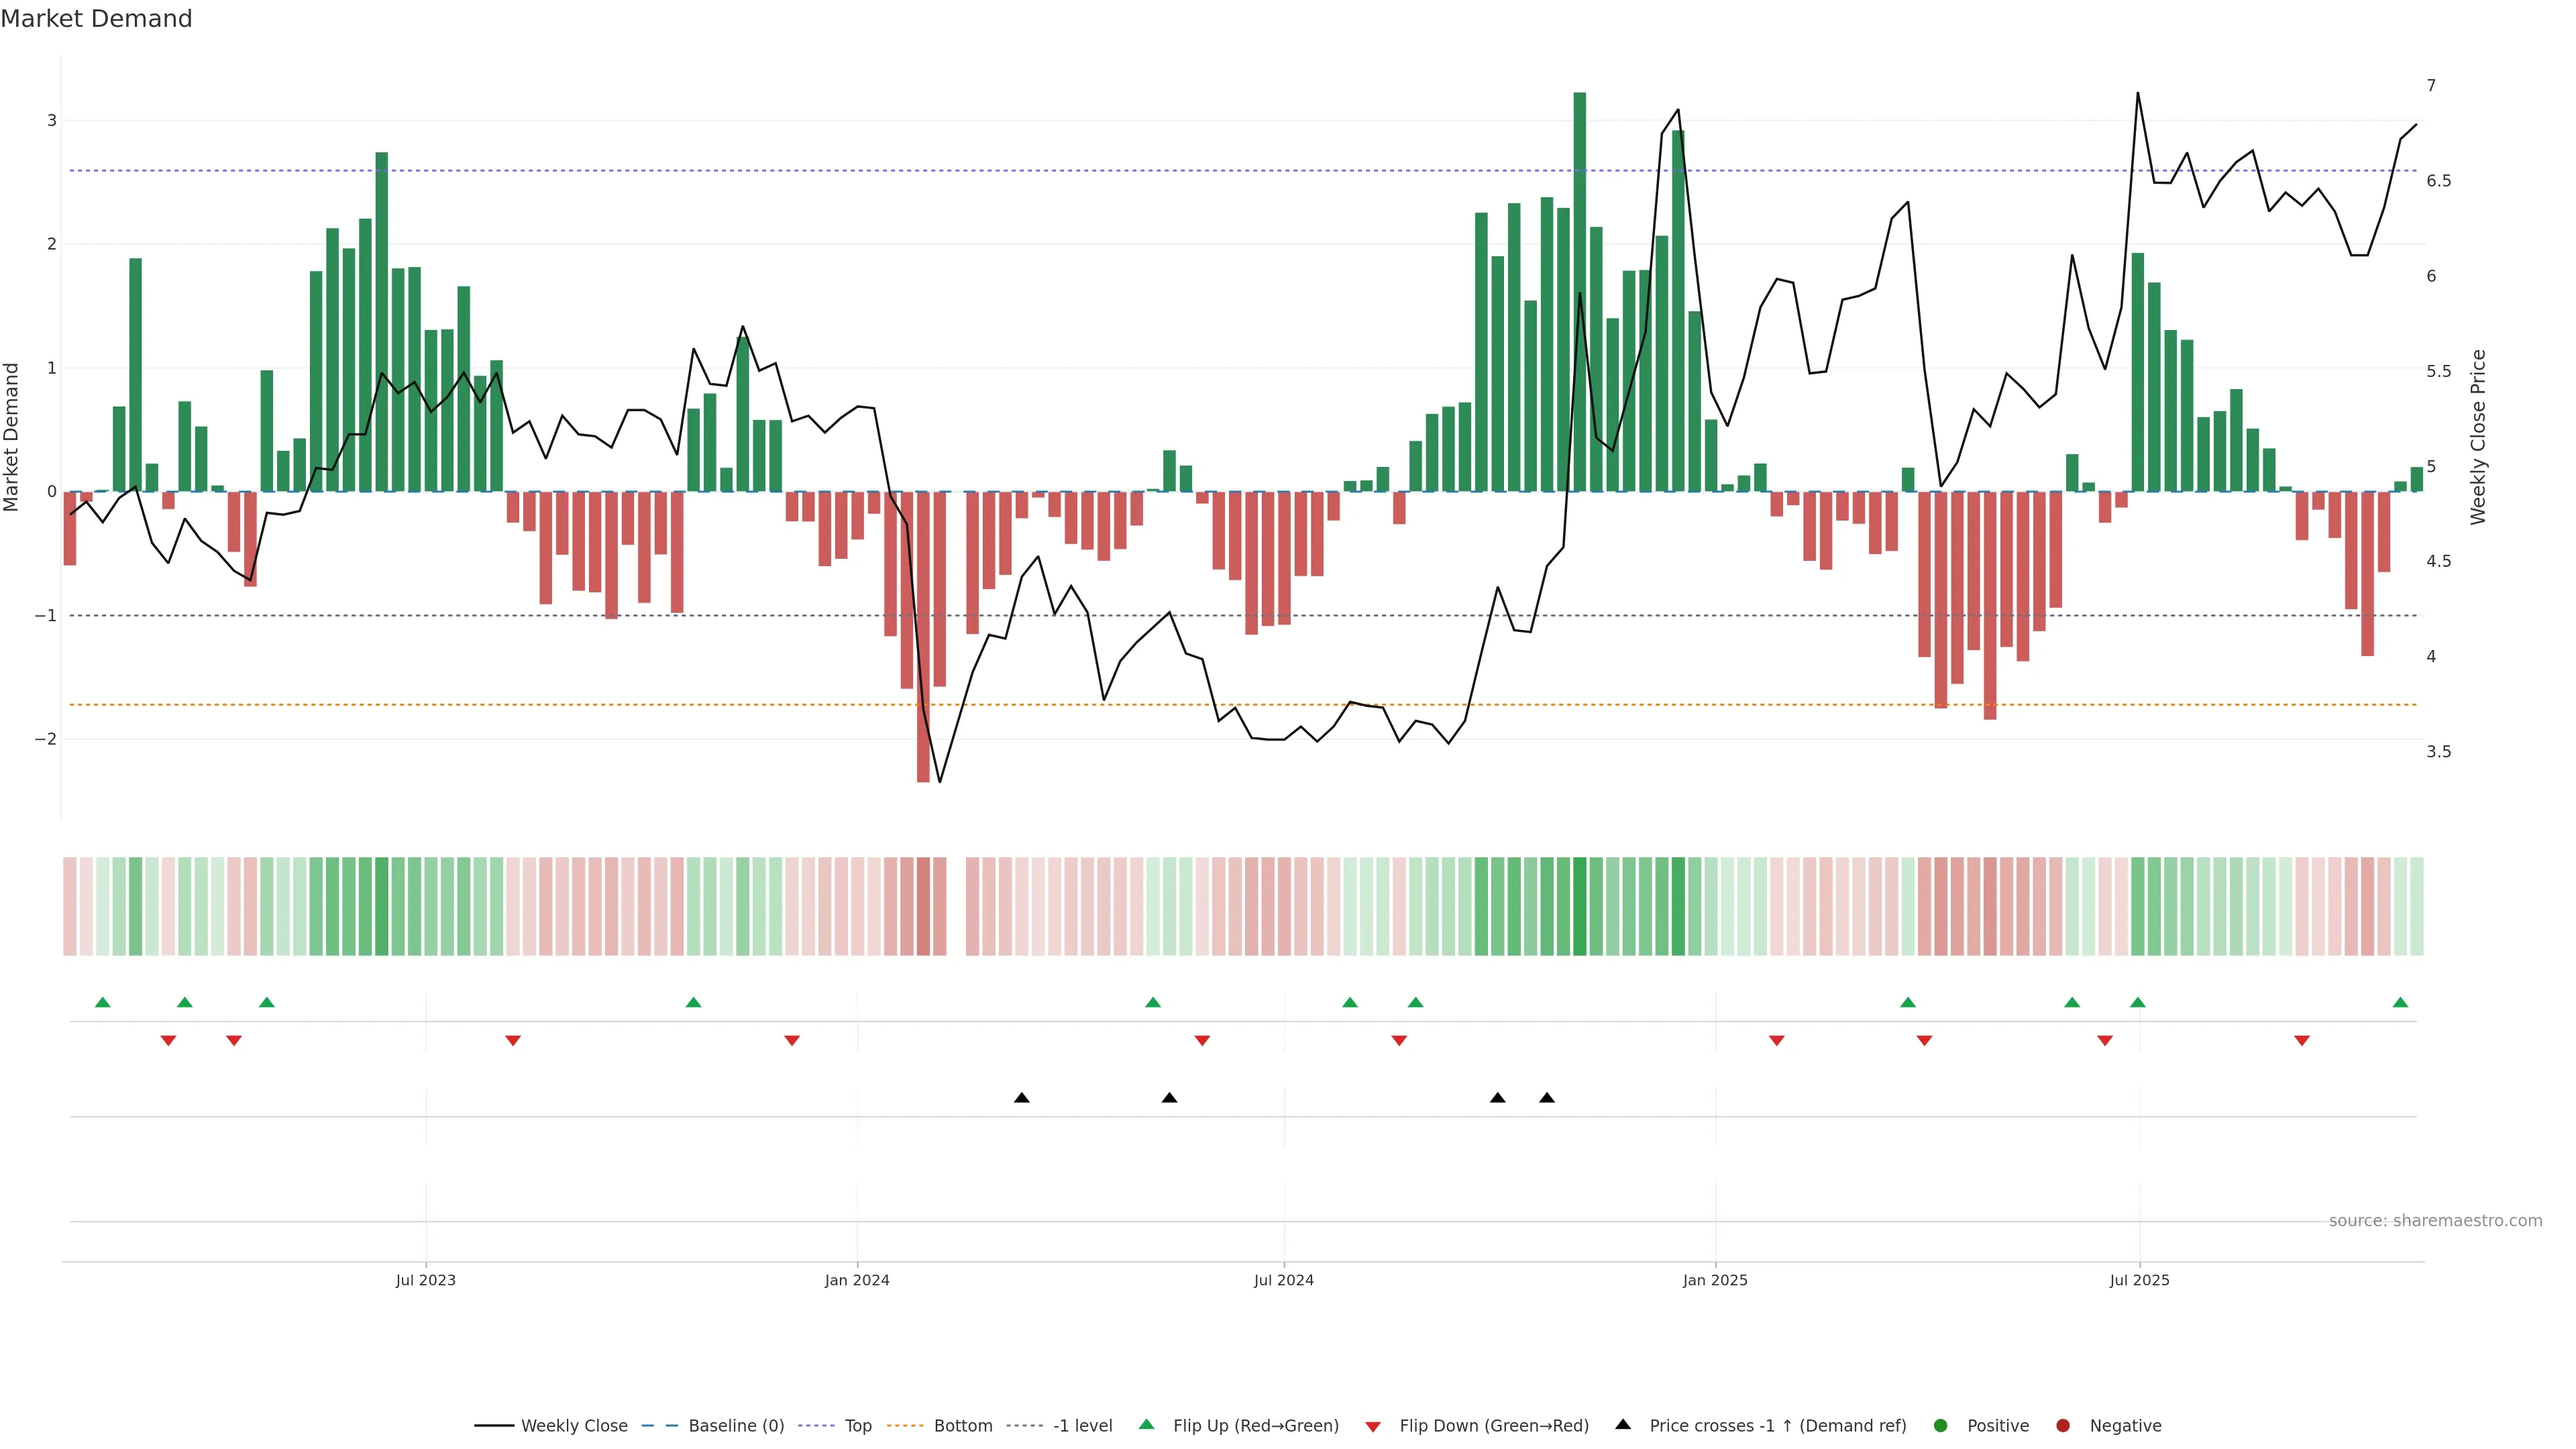Click the source sharemaestro.com text

(x=2435, y=1221)
